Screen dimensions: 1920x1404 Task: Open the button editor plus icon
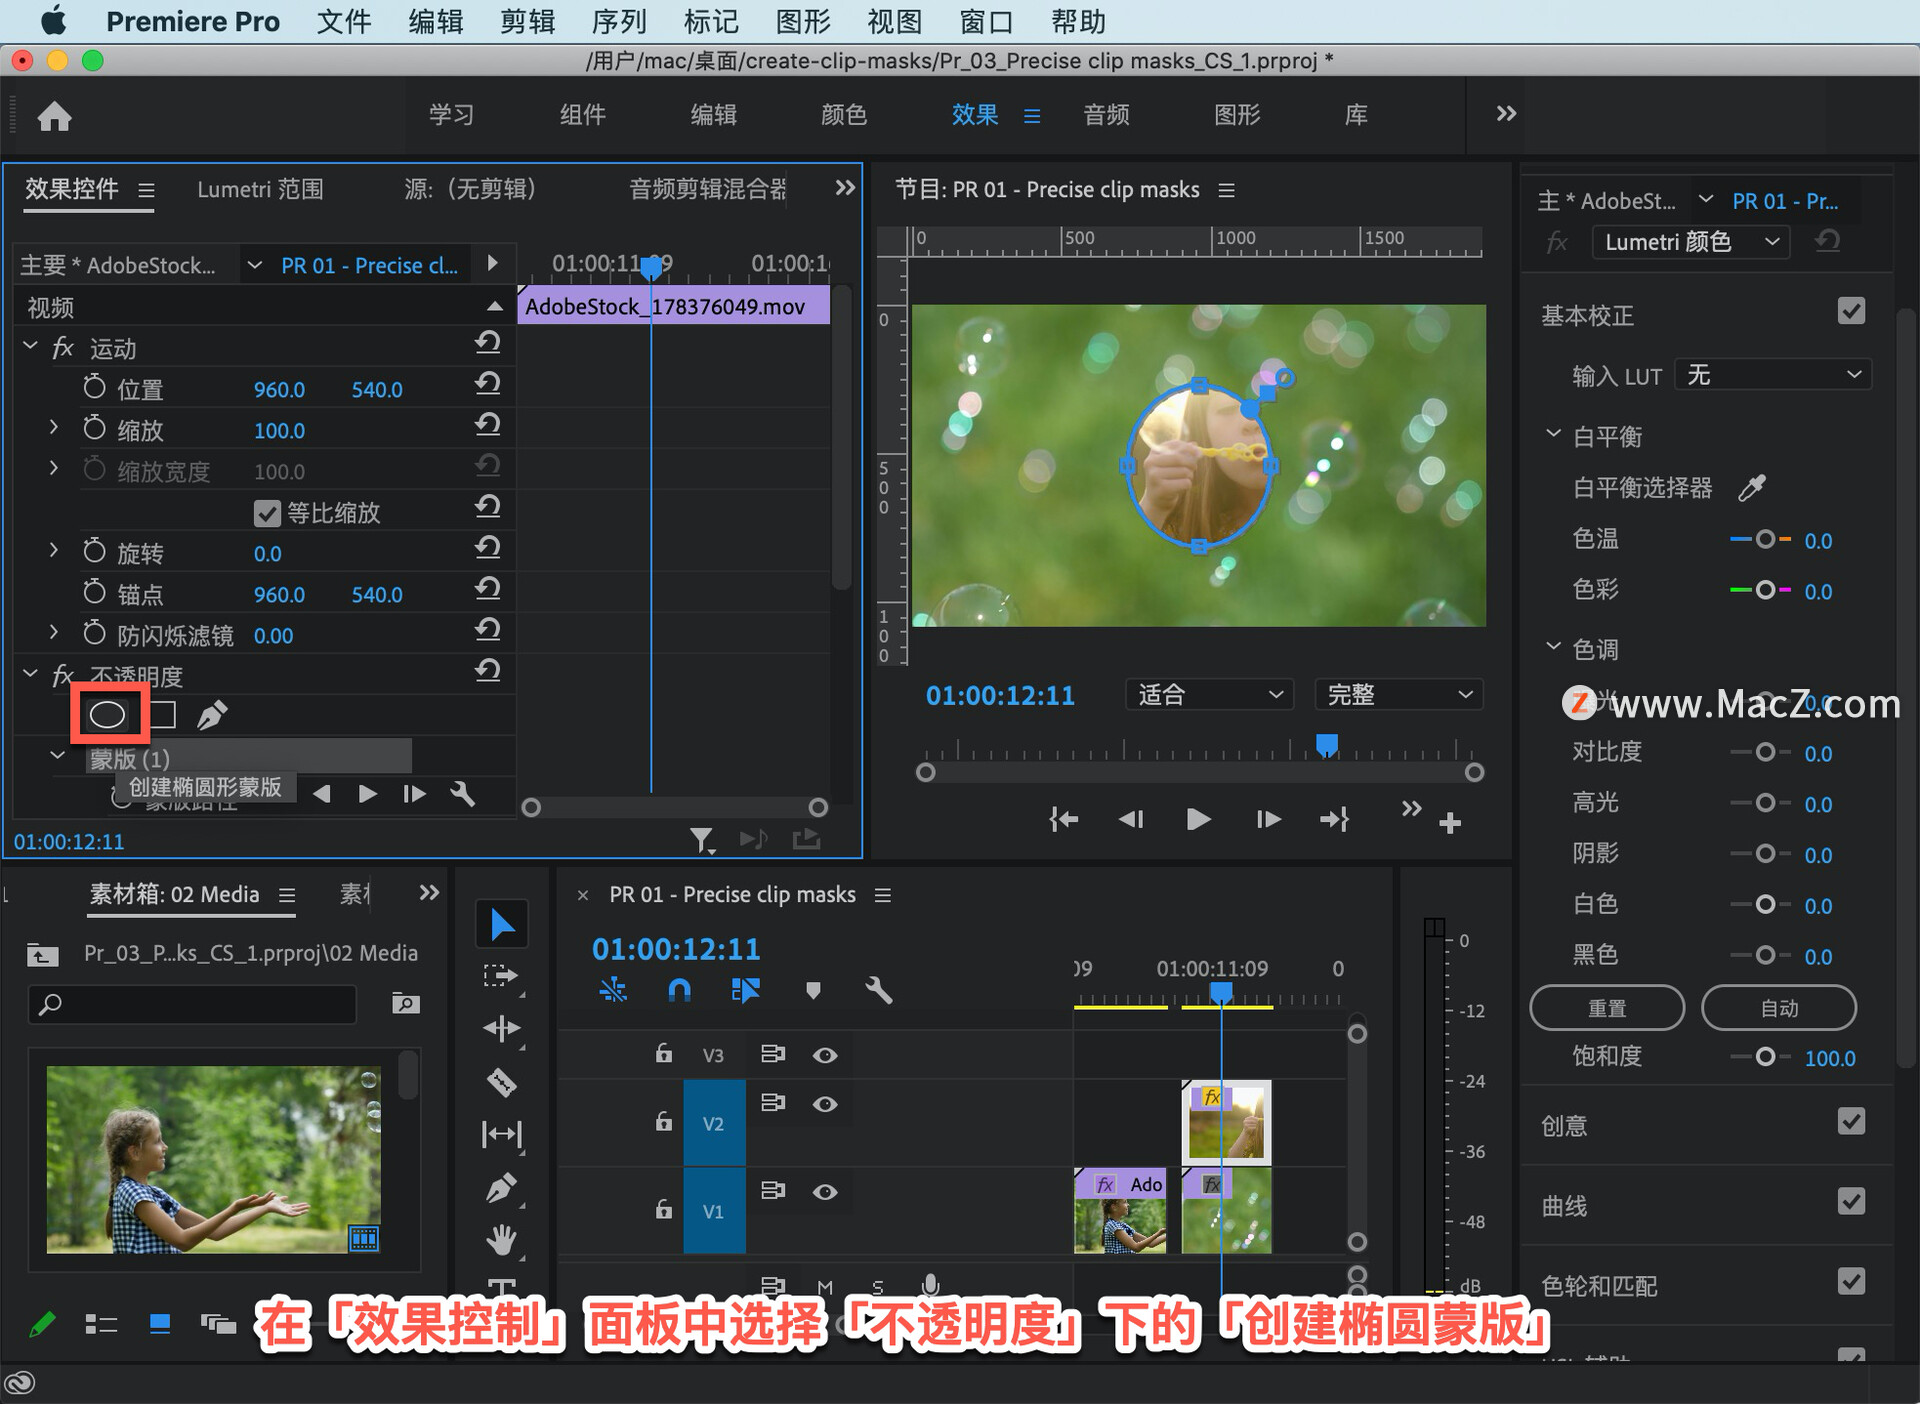pyautogui.click(x=1450, y=822)
